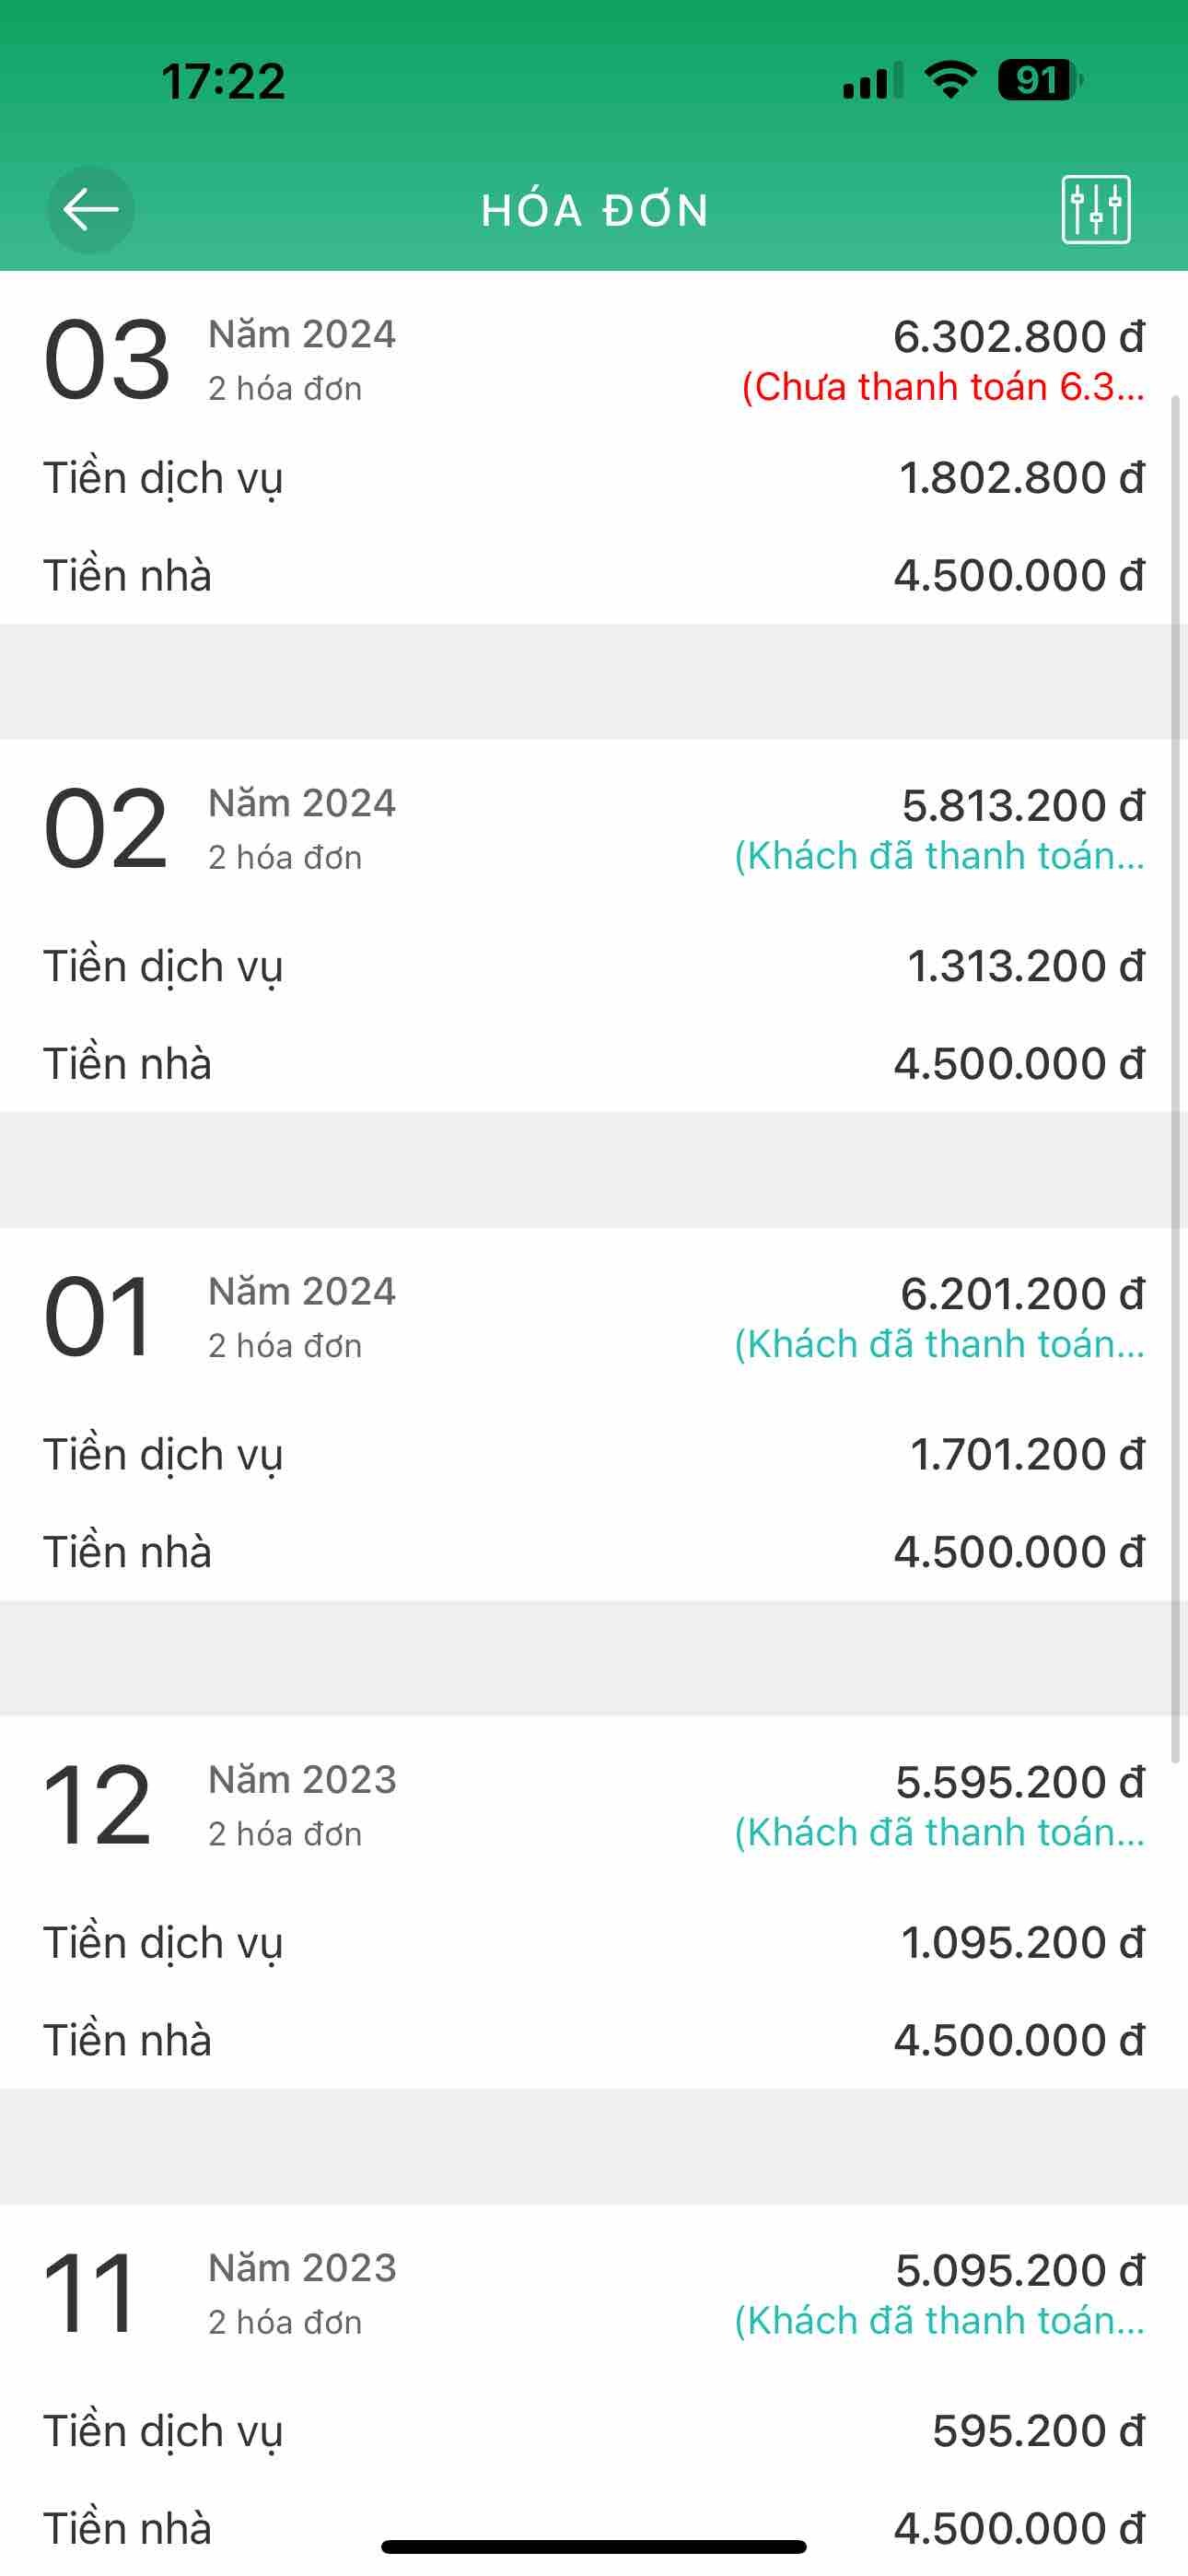The image size is (1188, 2576).
Task: Open the month 03 invoice heading
Action: tap(107, 359)
